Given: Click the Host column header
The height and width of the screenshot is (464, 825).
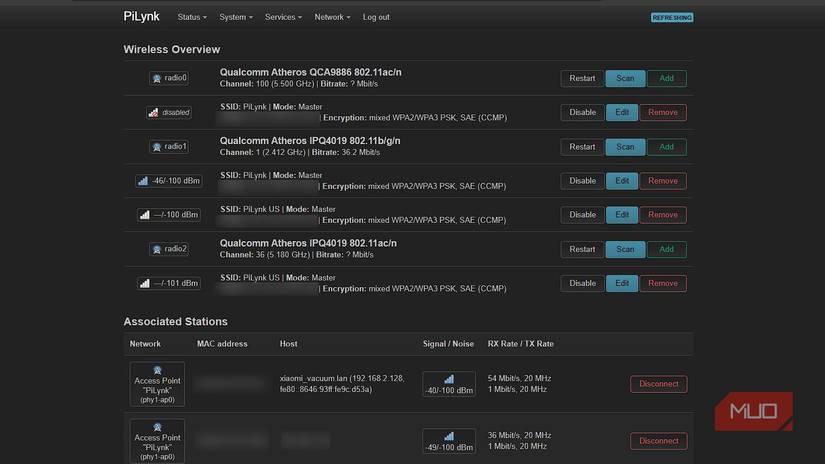Looking at the screenshot, I should pos(288,344).
